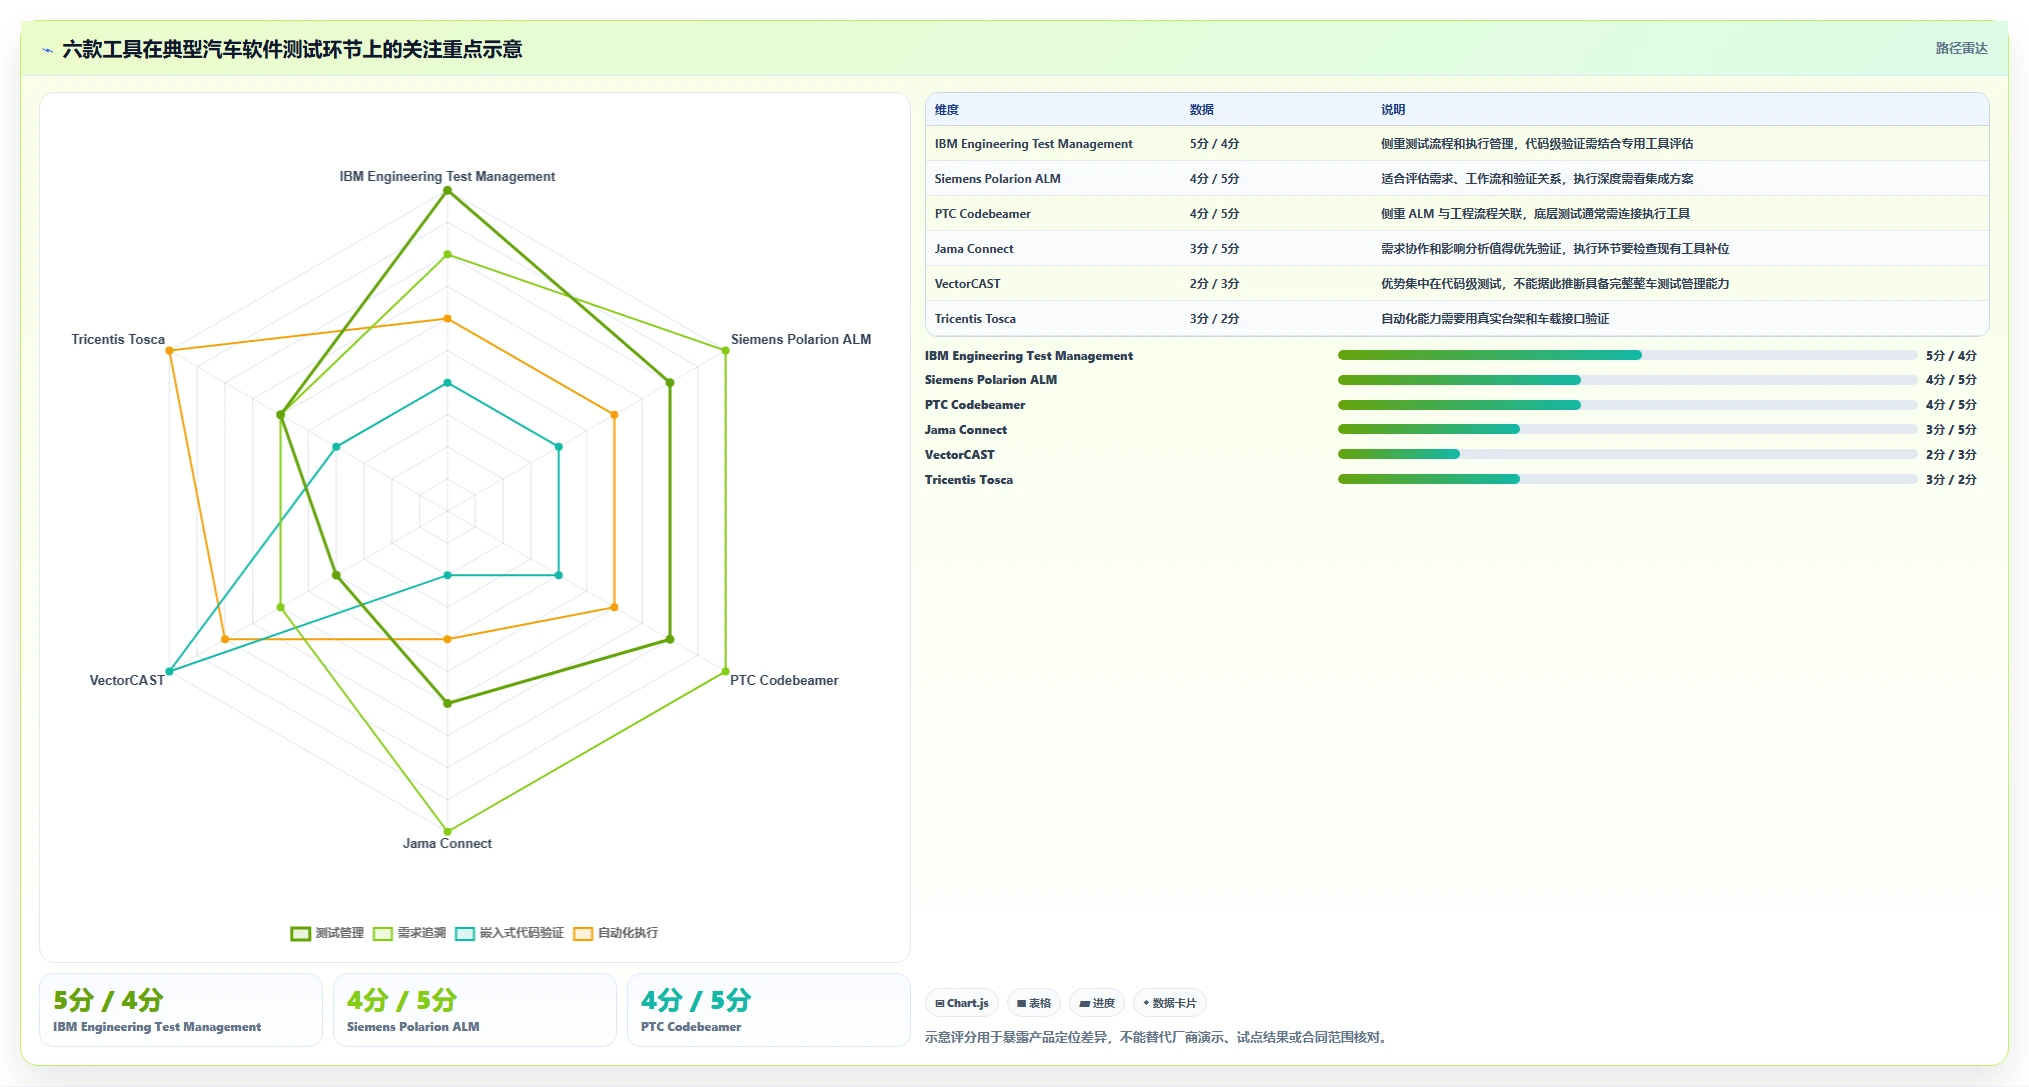The height and width of the screenshot is (1087, 2029).
Task: Click the orange data point at Tricentis Tosca
Action: 169,351
